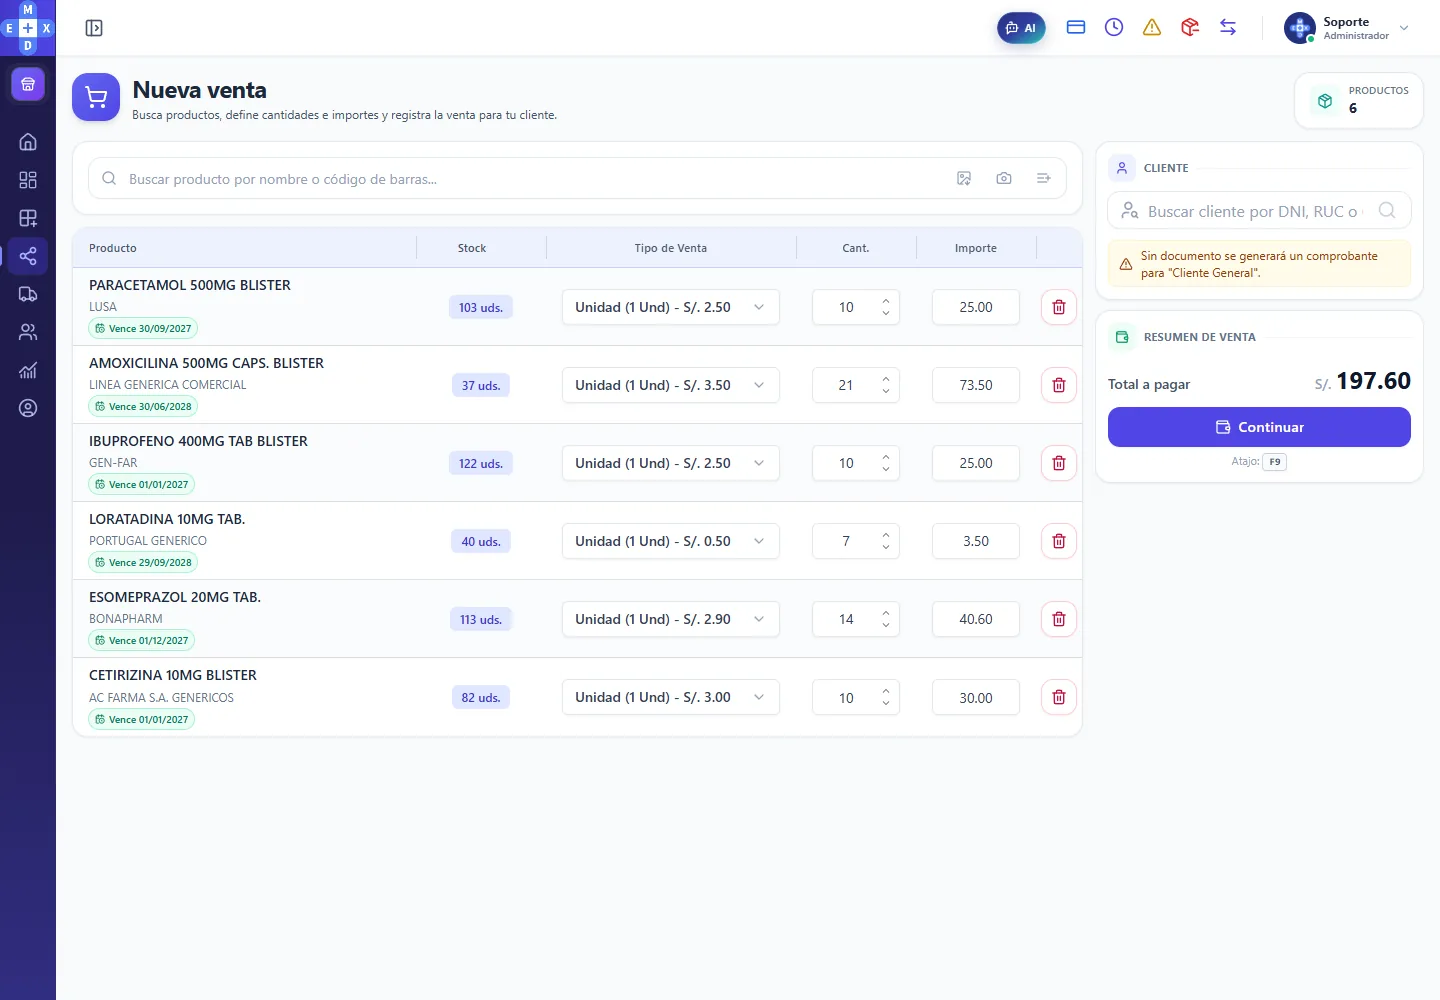This screenshot has width=1440, height=1000.
Task: Click the Productos counter card
Action: point(1359,100)
